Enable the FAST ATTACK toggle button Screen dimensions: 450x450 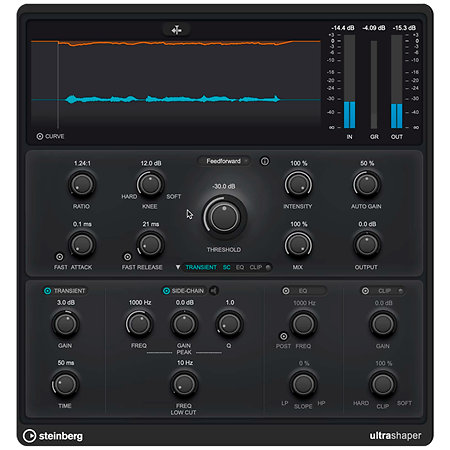(x=59, y=257)
